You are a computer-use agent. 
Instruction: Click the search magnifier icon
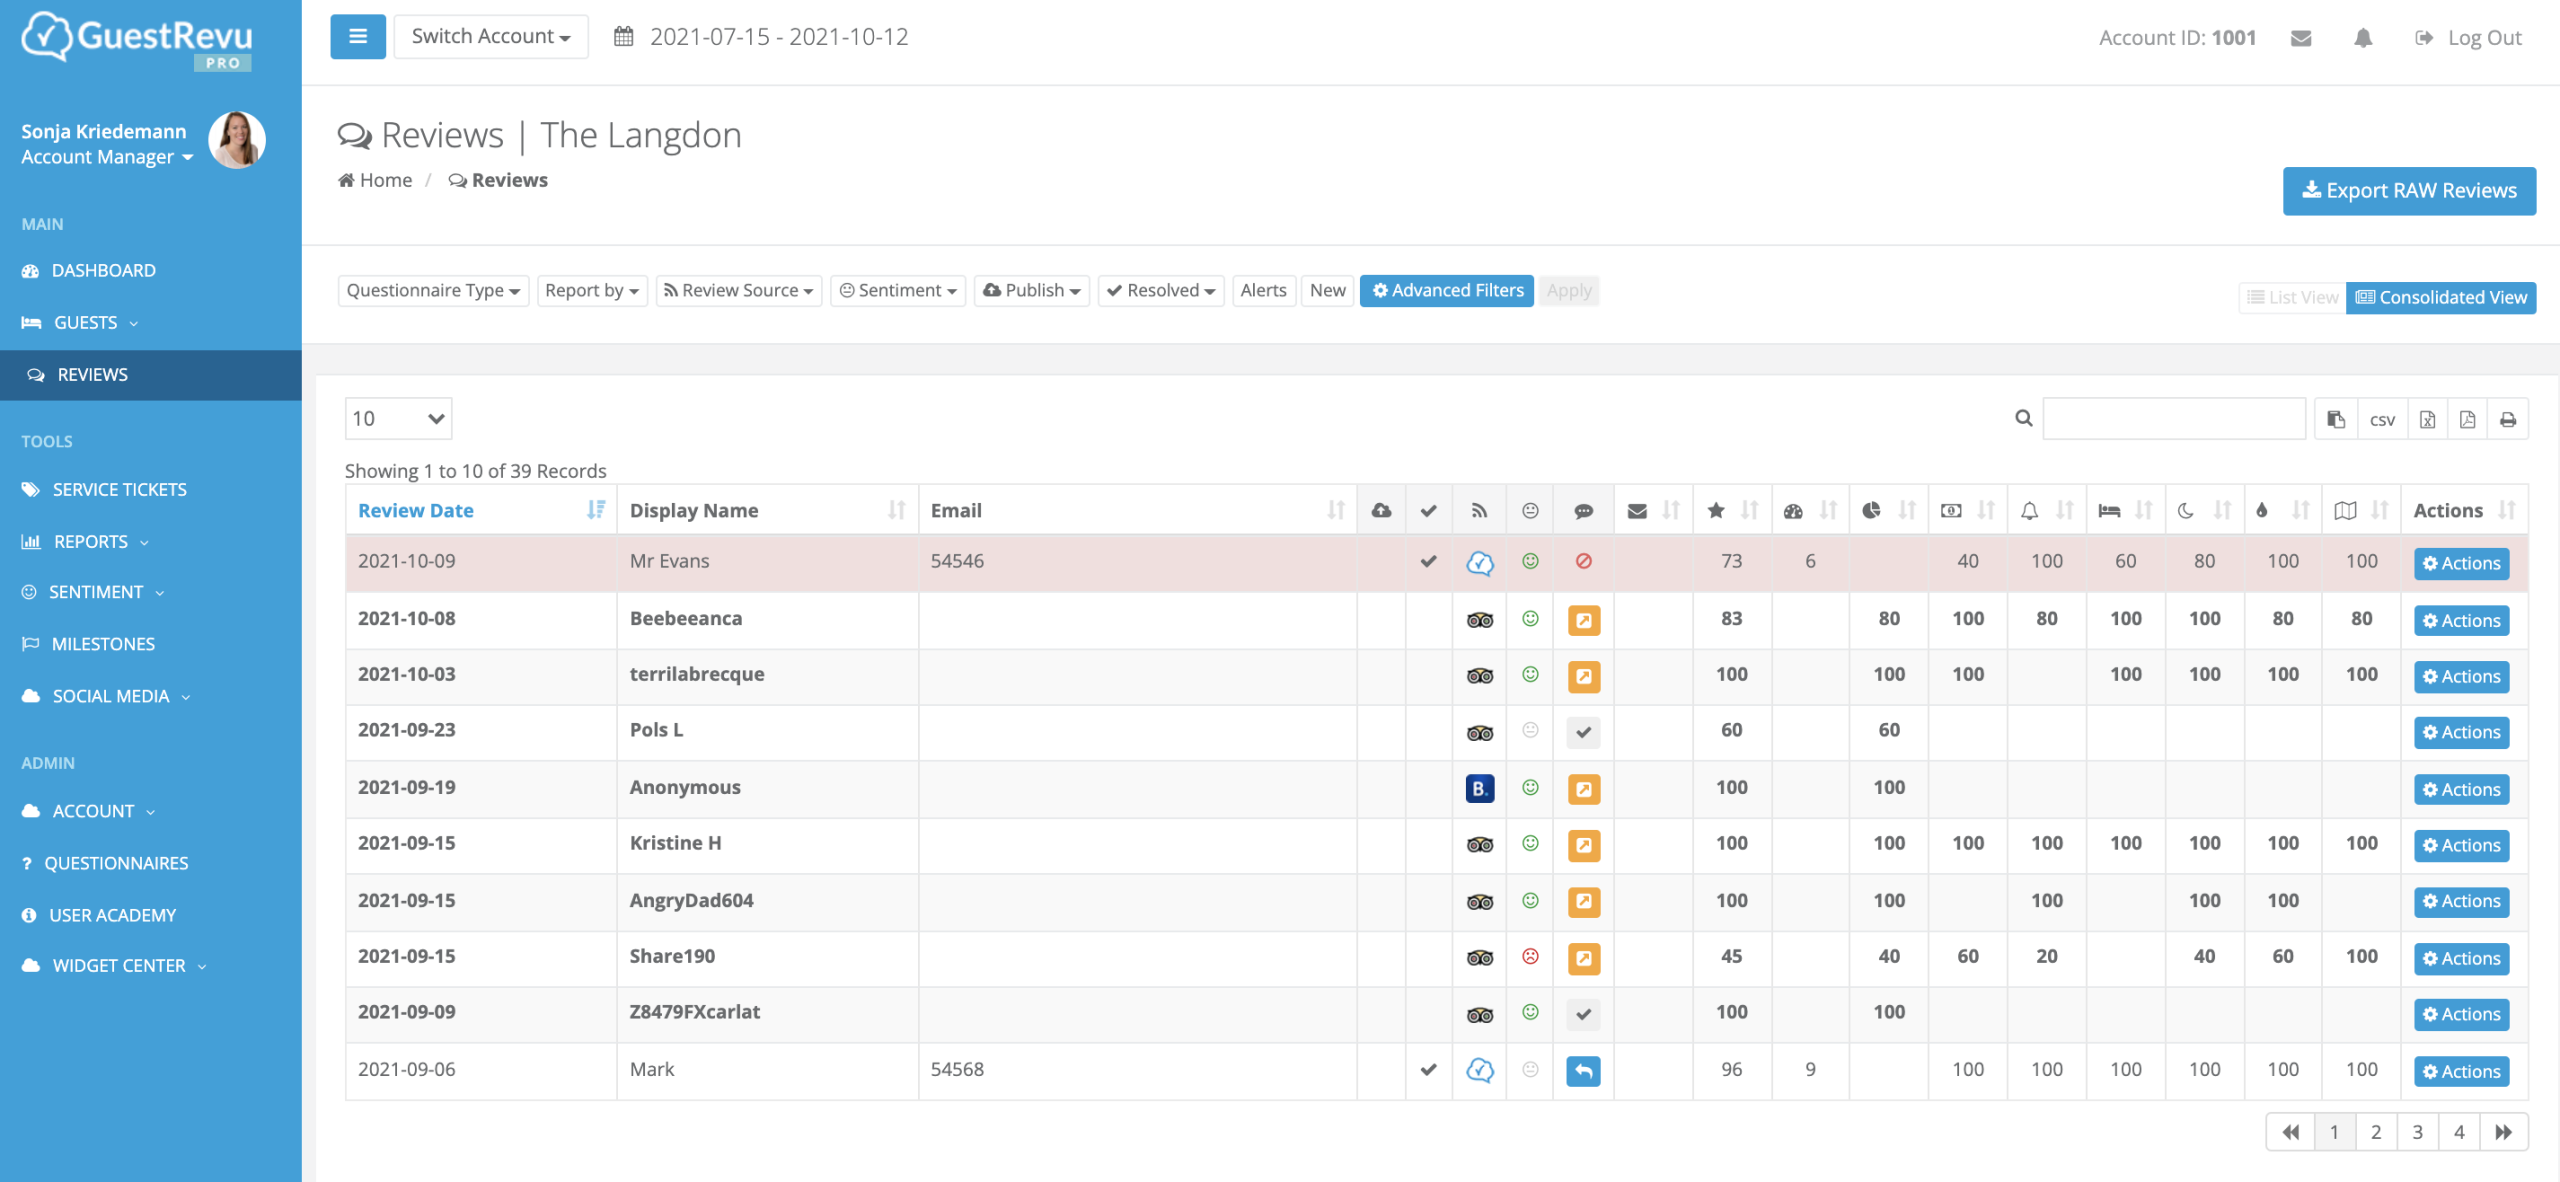coord(2023,418)
